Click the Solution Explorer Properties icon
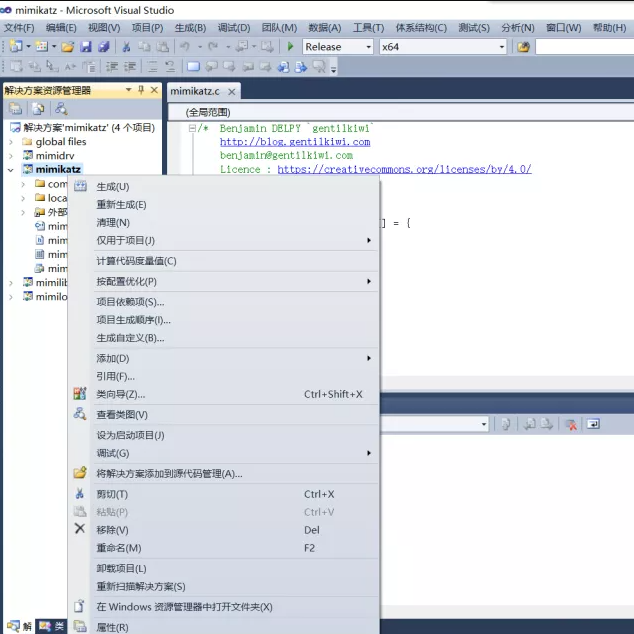The height and width of the screenshot is (634, 634). [16, 108]
